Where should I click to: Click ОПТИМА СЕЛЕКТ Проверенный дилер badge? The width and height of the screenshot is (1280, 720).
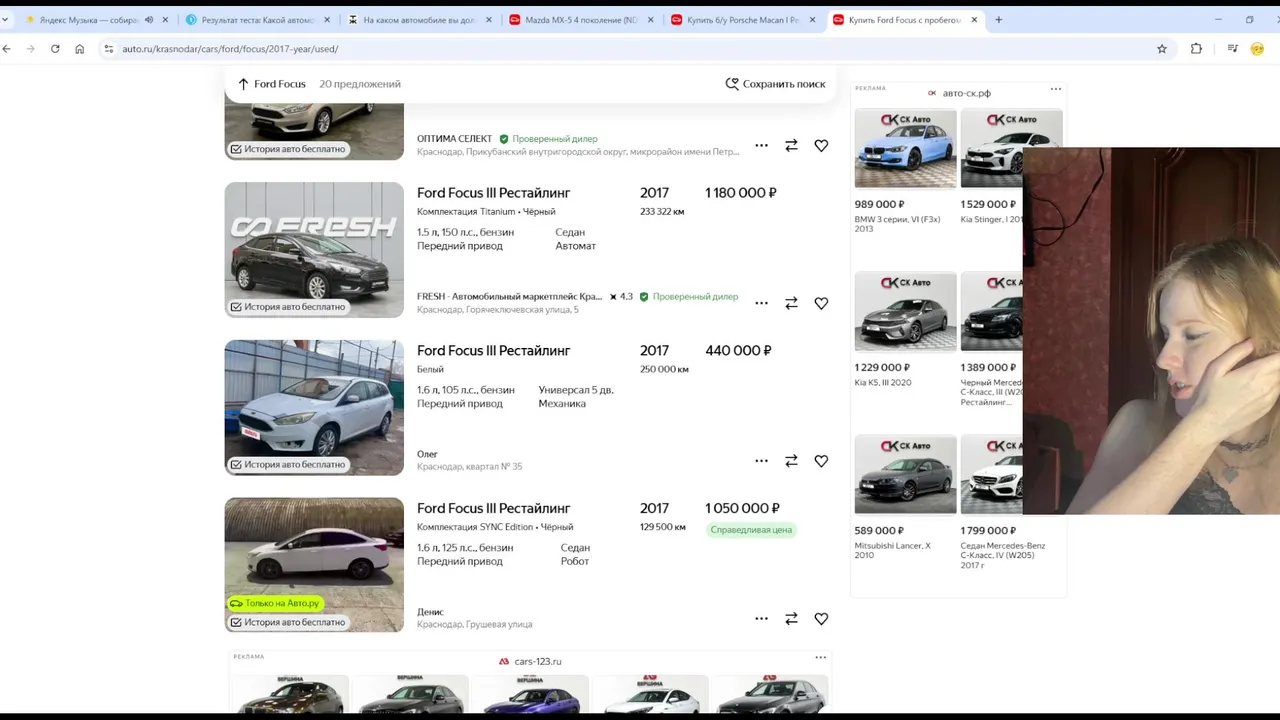[549, 139]
